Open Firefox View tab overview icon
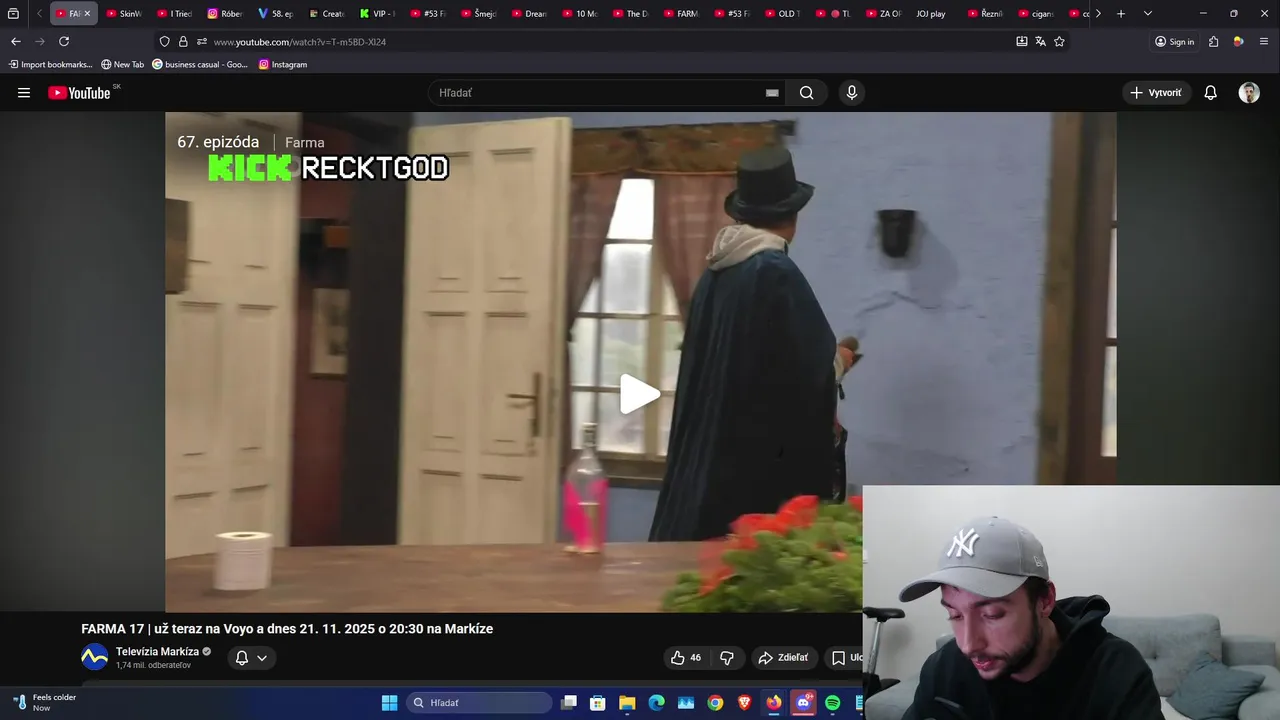Image resolution: width=1280 pixels, height=720 pixels. tap(13, 14)
